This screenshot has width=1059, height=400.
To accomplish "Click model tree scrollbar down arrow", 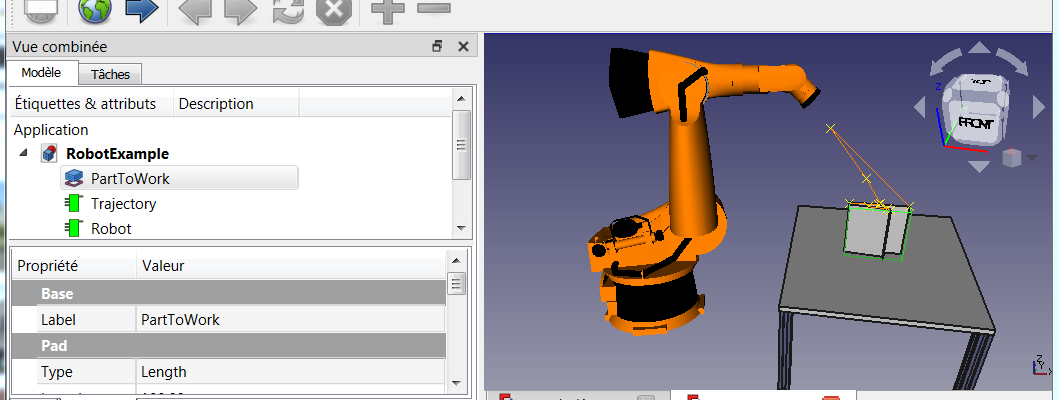I will 461,228.
